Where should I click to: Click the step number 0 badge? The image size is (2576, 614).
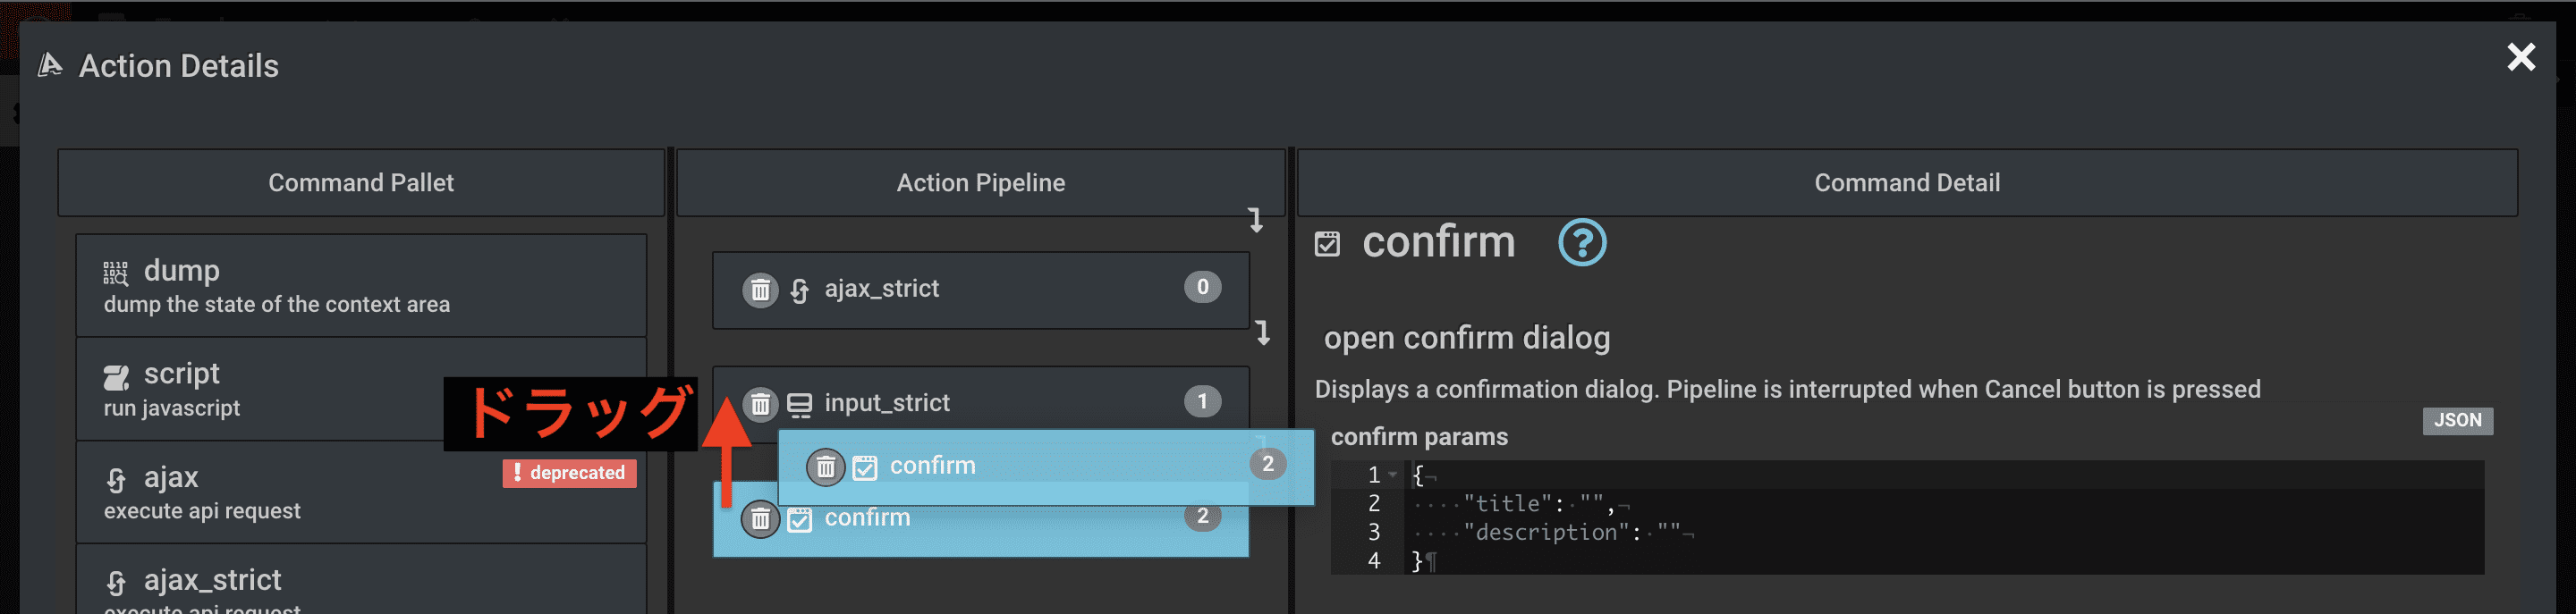point(1202,288)
